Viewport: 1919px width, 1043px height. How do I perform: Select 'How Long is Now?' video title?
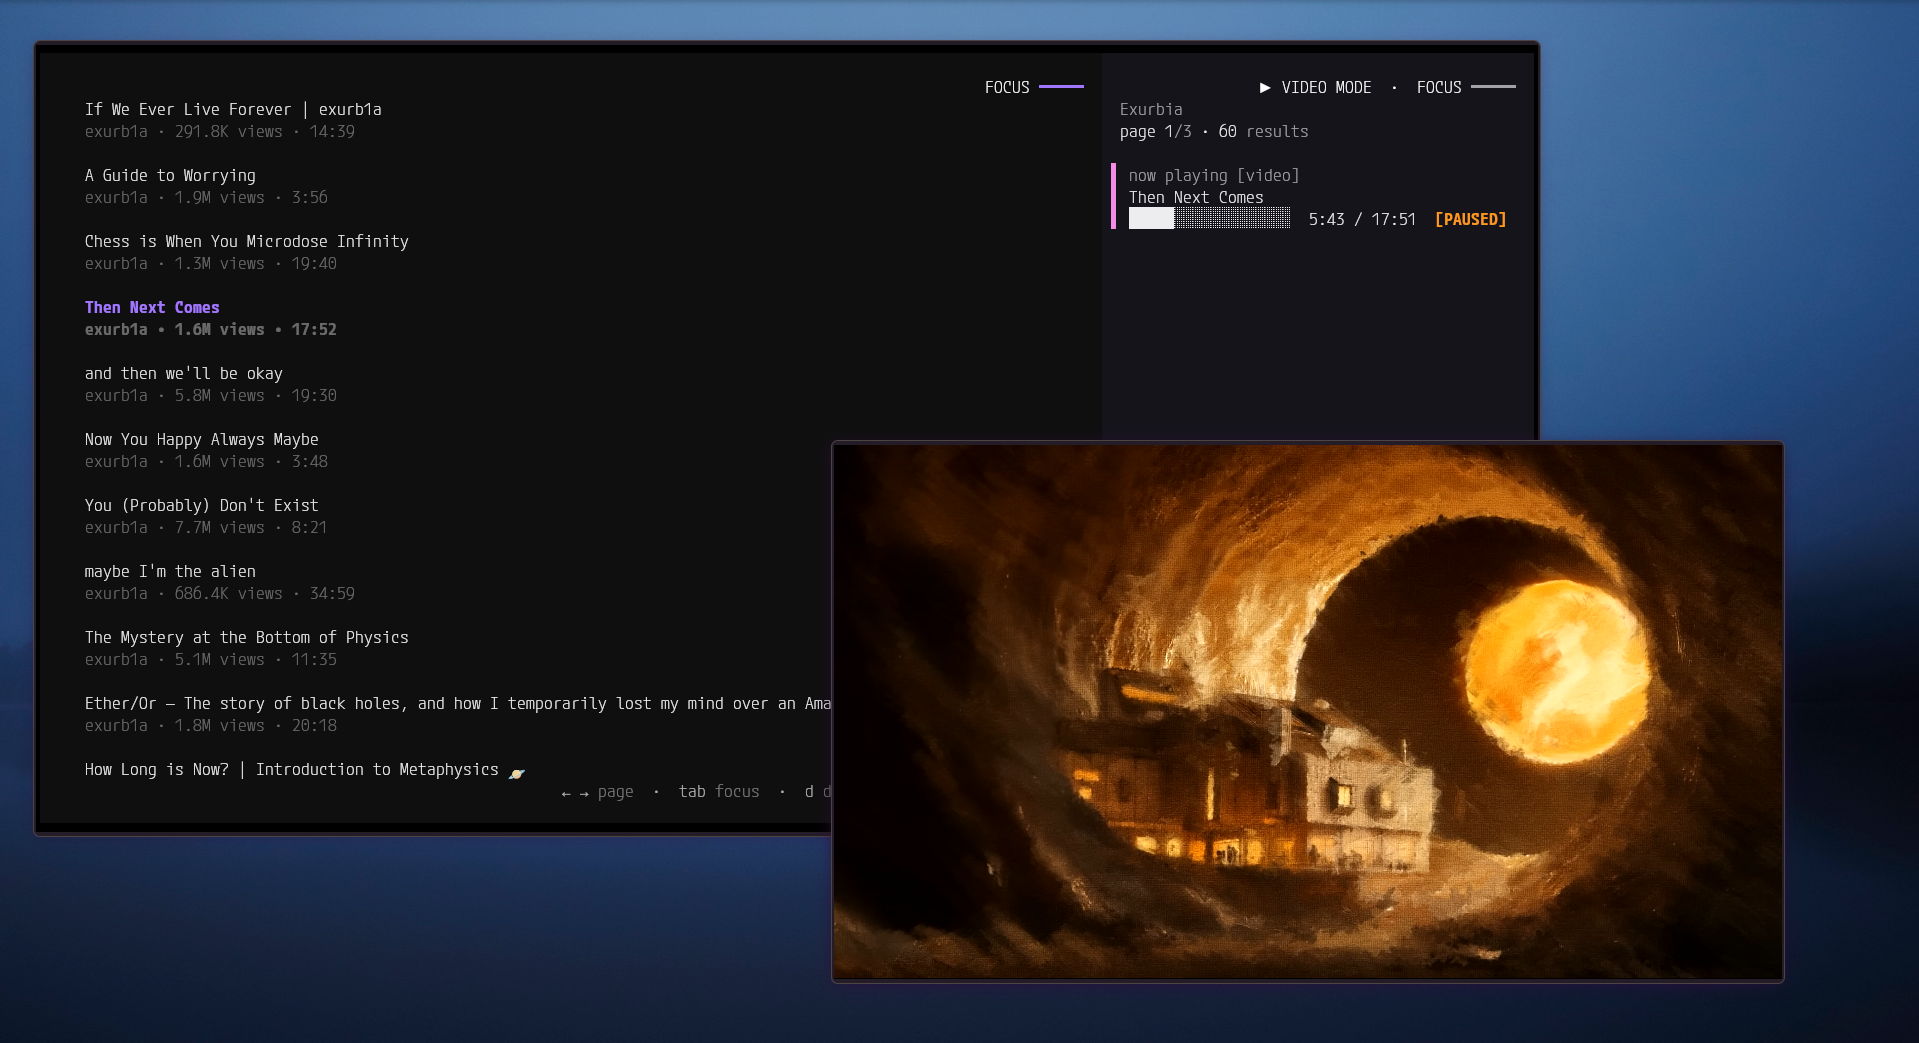click(x=292, y=770)
